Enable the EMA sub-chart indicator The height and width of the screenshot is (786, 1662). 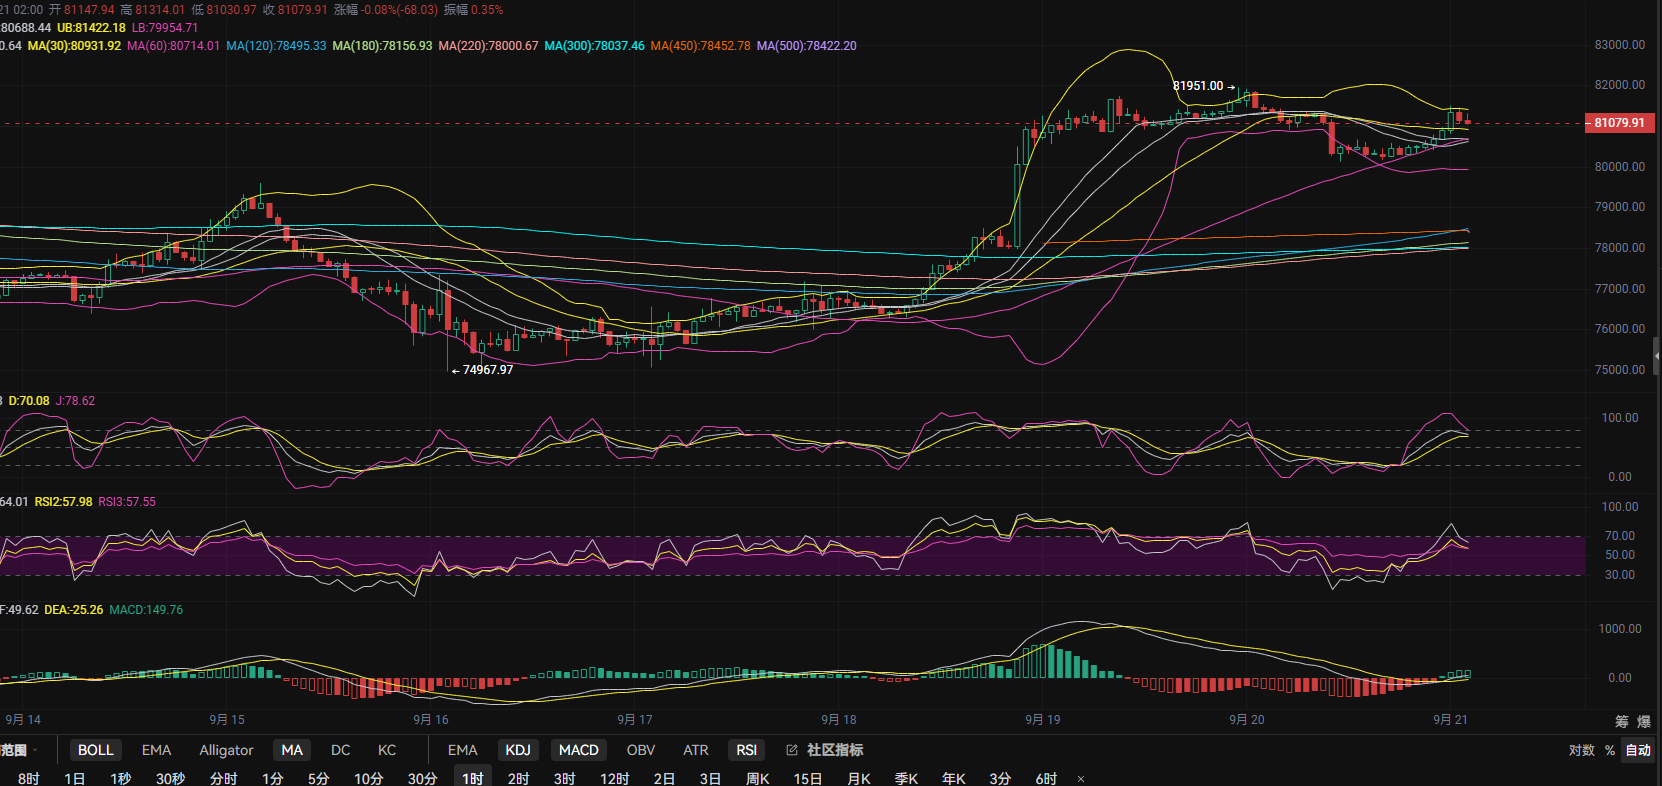462,750
